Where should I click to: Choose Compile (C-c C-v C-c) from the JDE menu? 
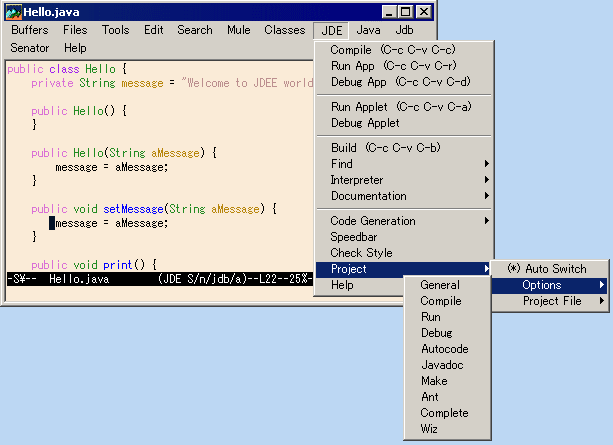pos(403,50)
